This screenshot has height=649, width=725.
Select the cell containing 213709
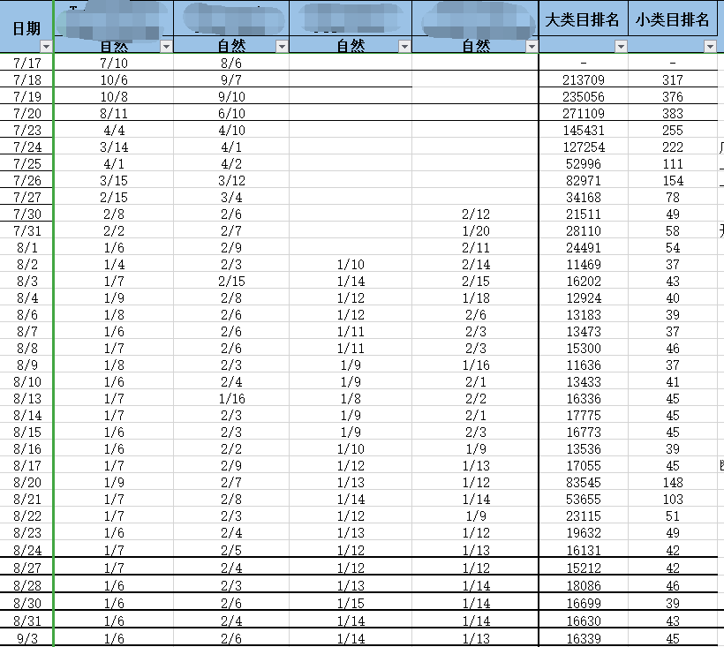[583, 80]
